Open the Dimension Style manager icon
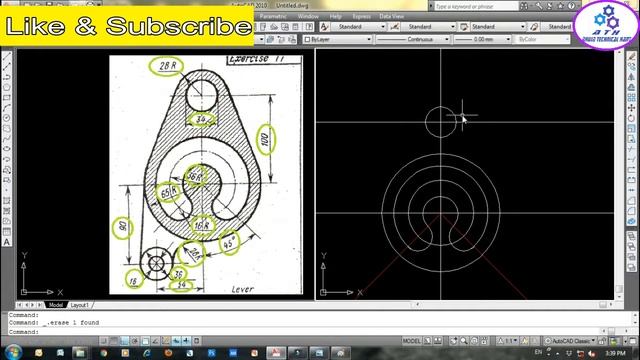Screen dimensions: 640x360 click(394, 27)
